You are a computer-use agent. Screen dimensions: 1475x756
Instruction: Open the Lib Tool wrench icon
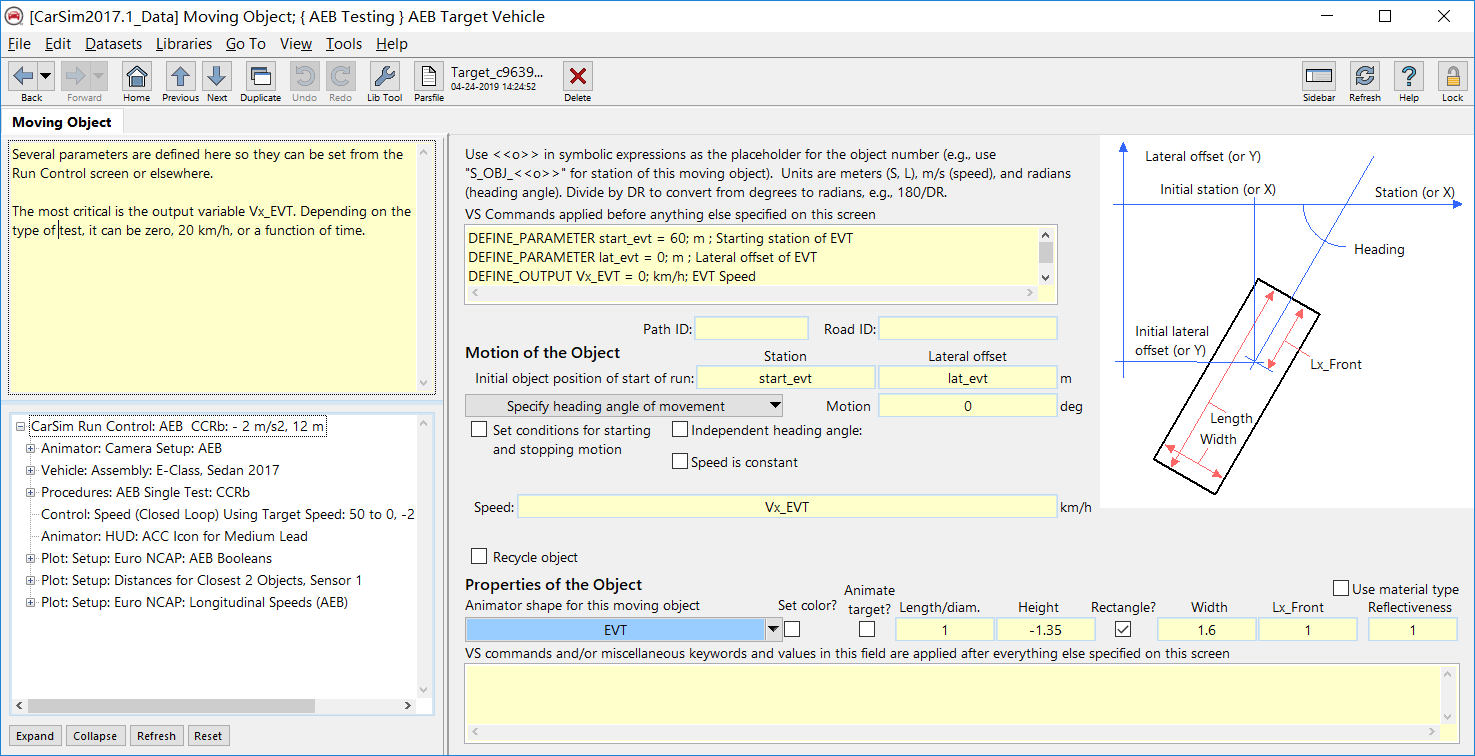(x=384, y=76)
